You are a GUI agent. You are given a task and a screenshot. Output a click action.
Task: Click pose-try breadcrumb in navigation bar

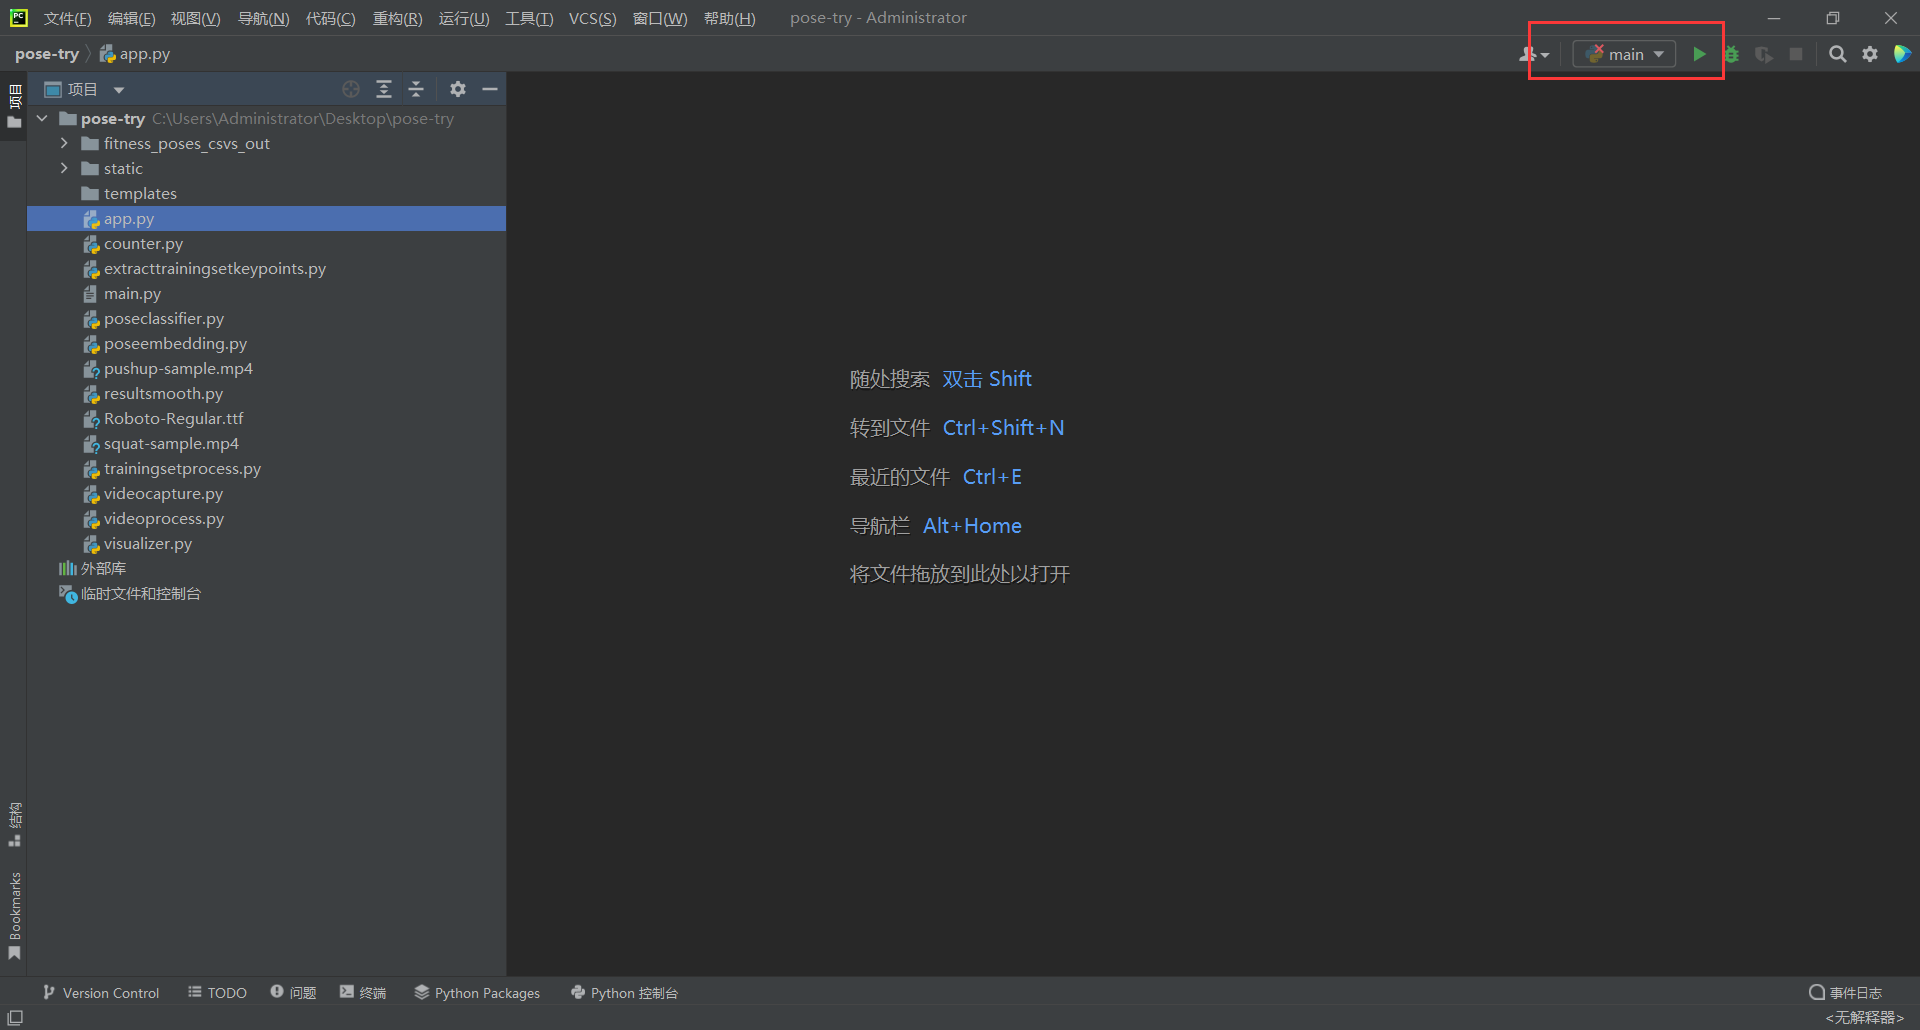[x=47, y=54]
